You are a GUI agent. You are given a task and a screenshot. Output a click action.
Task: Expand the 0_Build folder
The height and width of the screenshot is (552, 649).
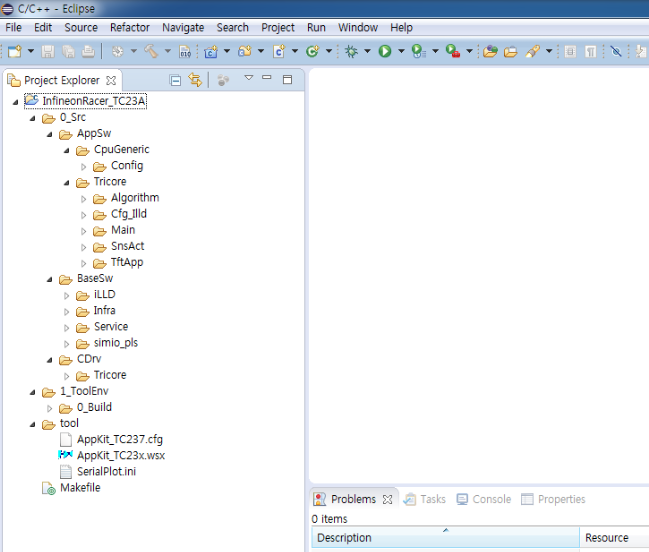(49, 408)
